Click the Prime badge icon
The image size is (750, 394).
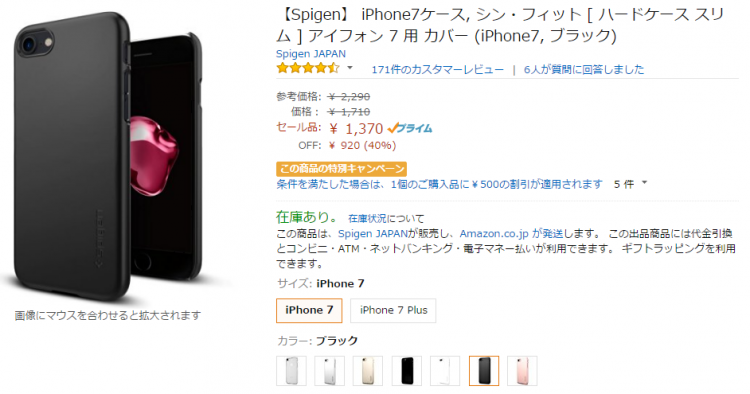(410, 128)
